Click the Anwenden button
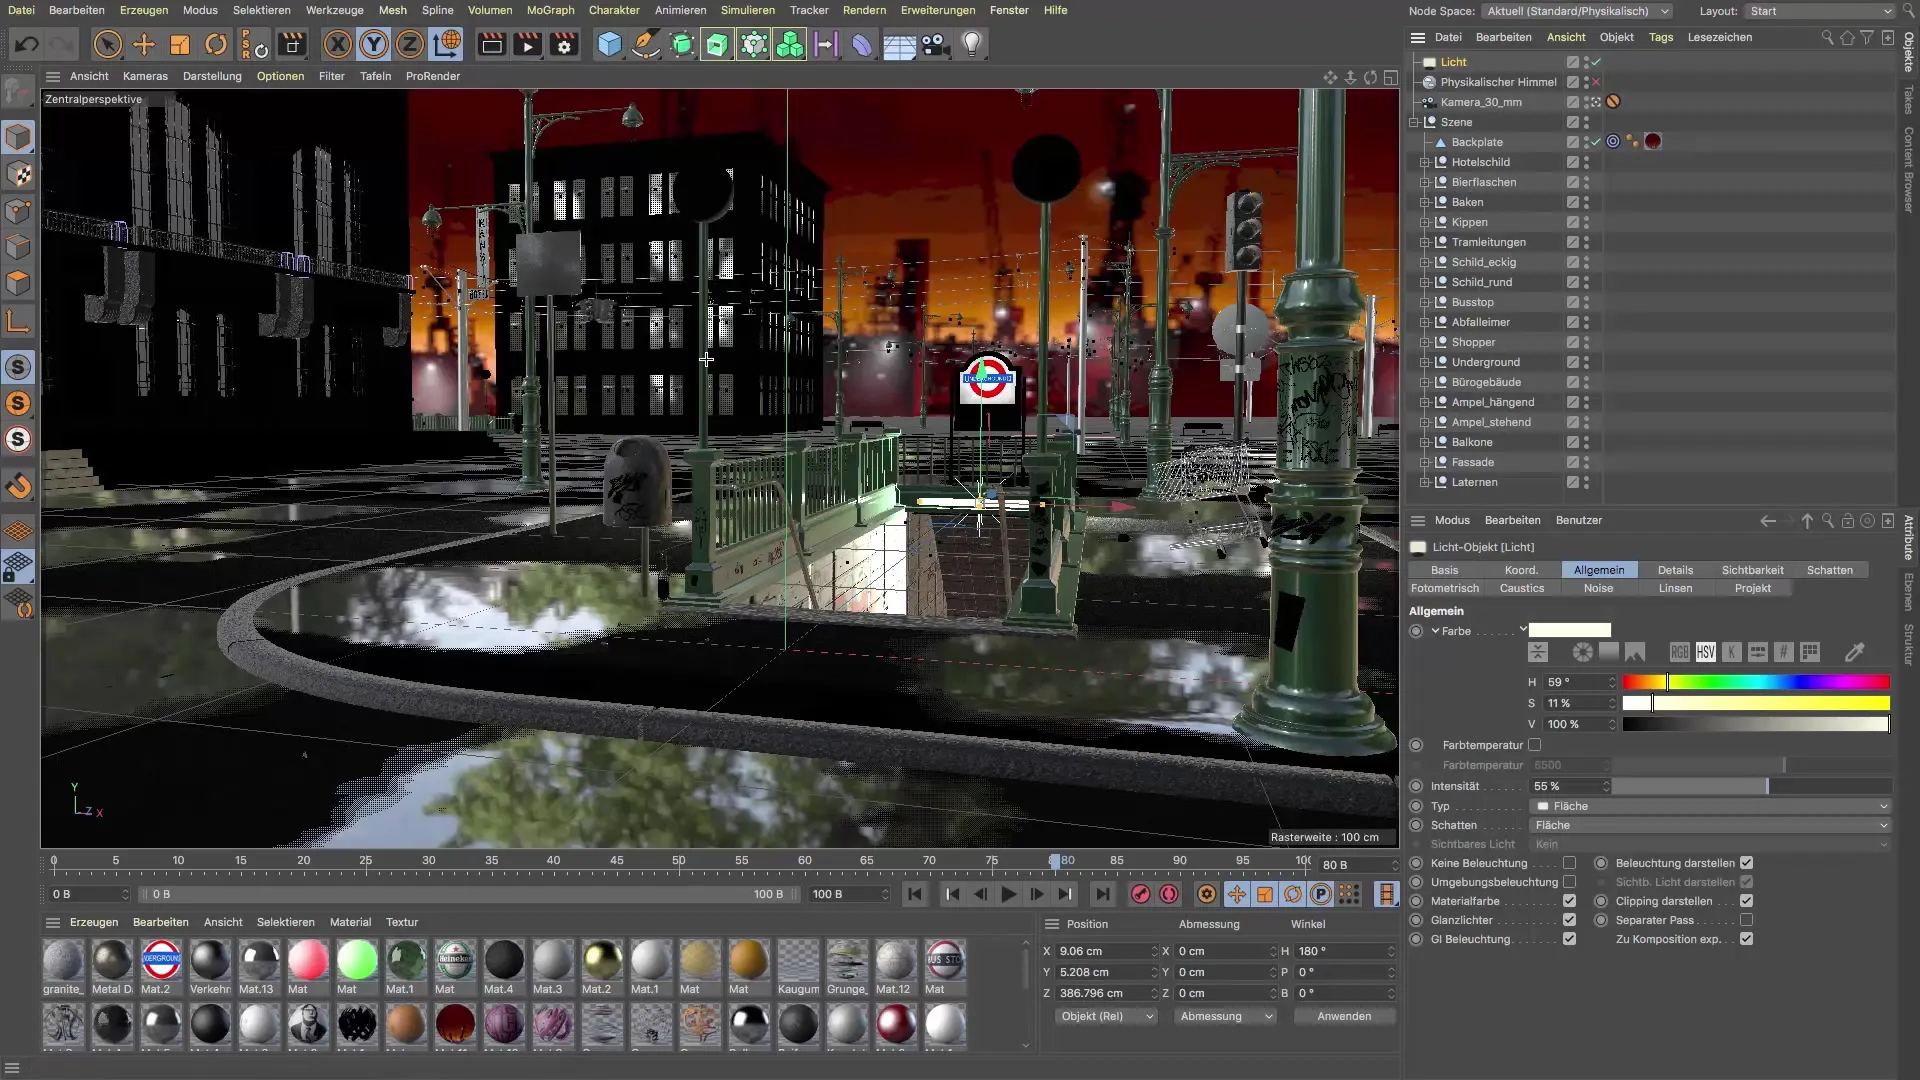The height and width of the screenshot is (1080, 1920). [1343, 1016]
